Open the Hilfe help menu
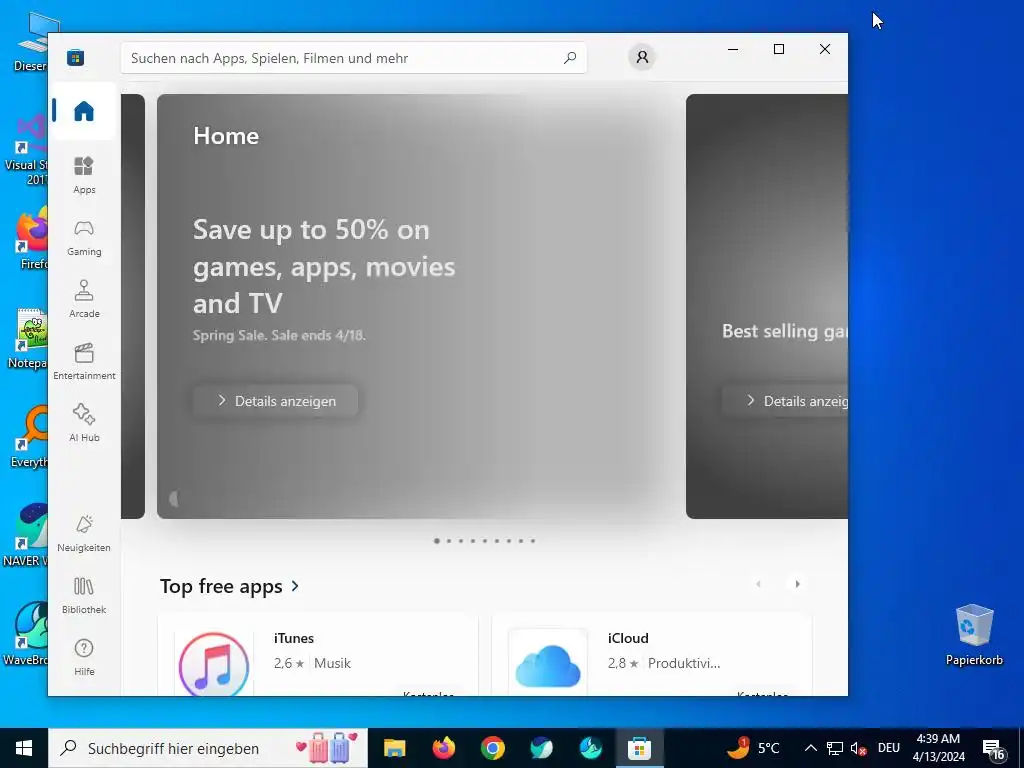1024x768 pixels. coord(84,658)
